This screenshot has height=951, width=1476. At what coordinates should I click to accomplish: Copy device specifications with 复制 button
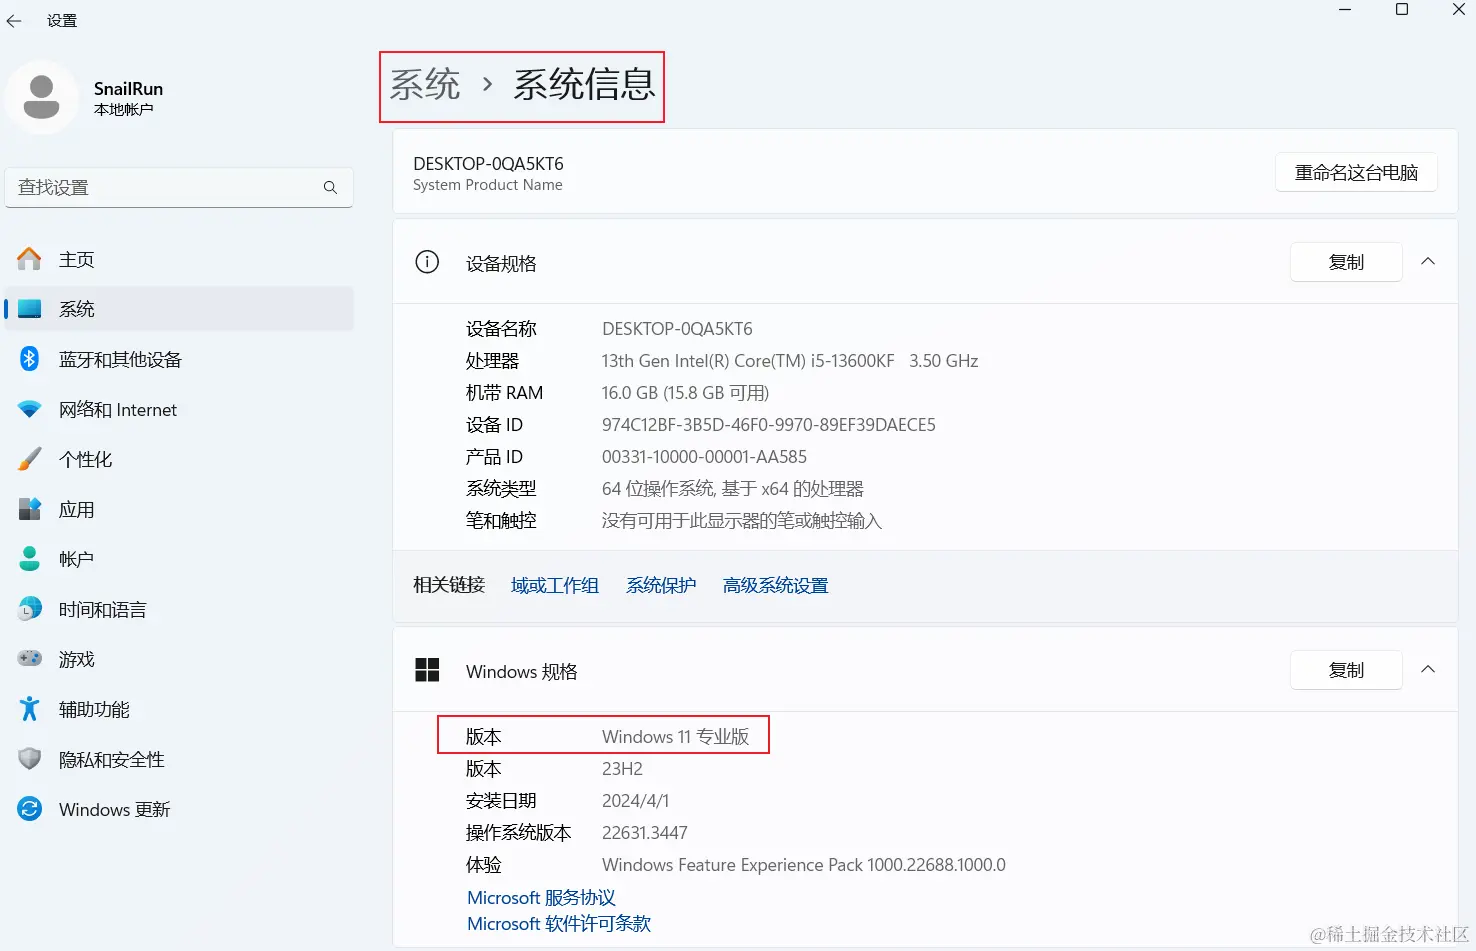coord(1346,262)
